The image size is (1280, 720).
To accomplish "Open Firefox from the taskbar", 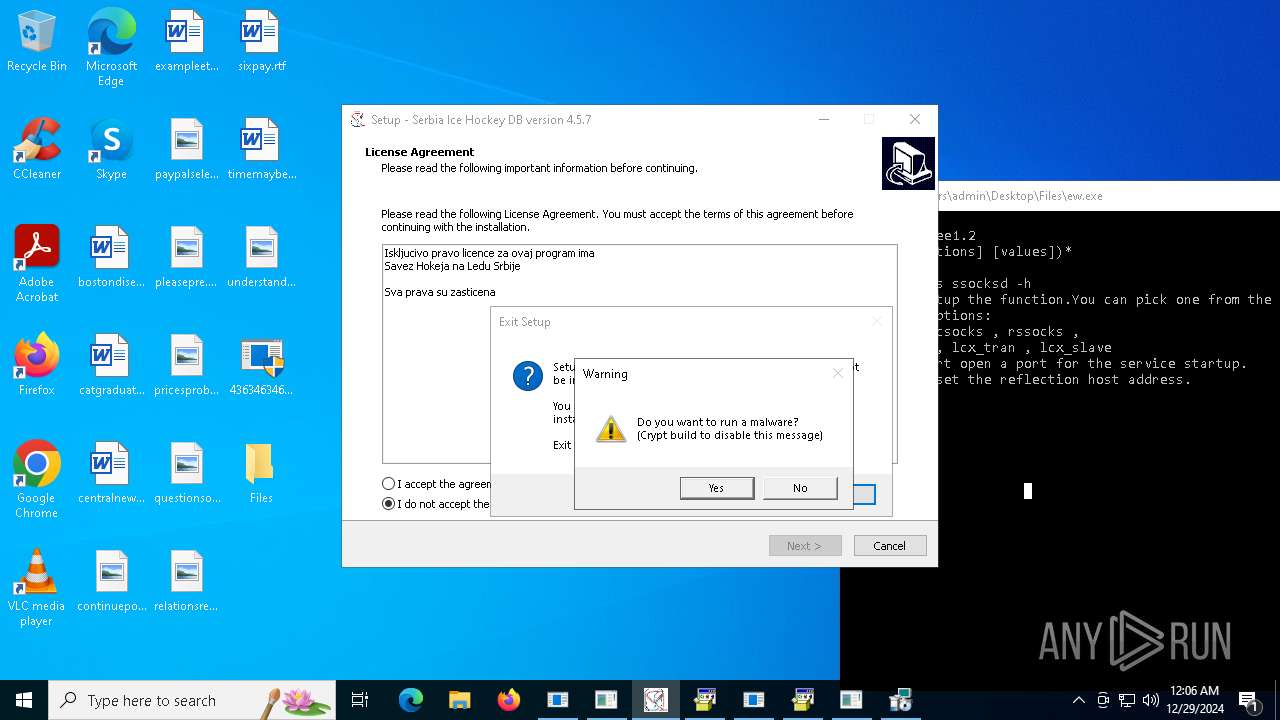I will point(508,700).
